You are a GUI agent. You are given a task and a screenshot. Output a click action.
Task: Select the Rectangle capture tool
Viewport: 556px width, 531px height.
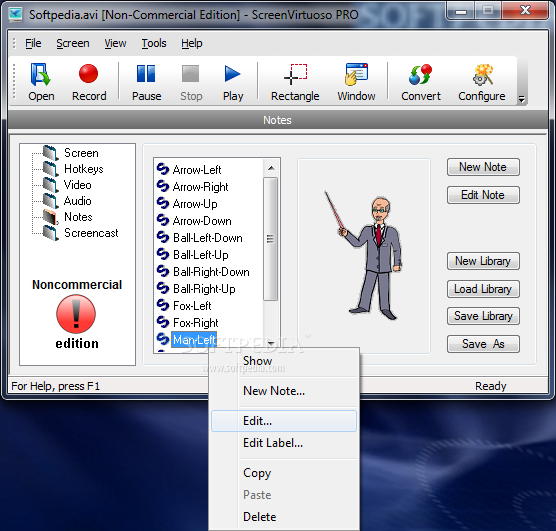[295, 82]
